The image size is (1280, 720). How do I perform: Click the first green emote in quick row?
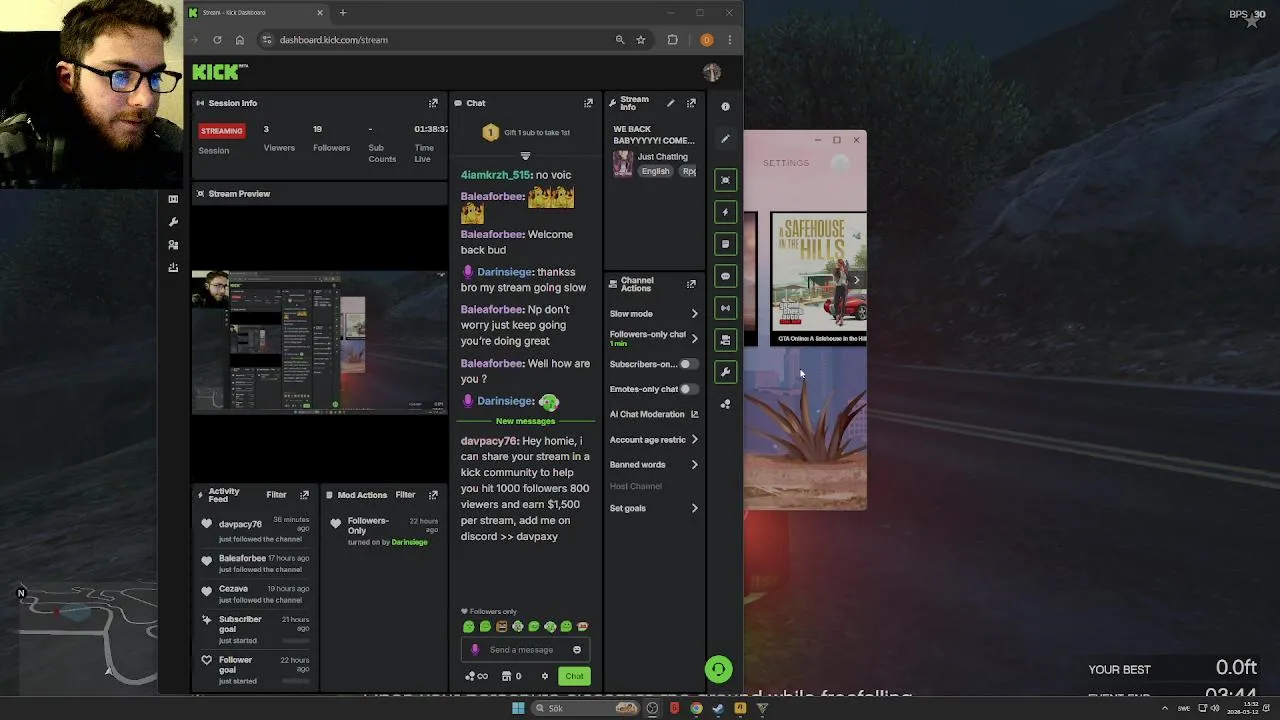pos(469,627)
